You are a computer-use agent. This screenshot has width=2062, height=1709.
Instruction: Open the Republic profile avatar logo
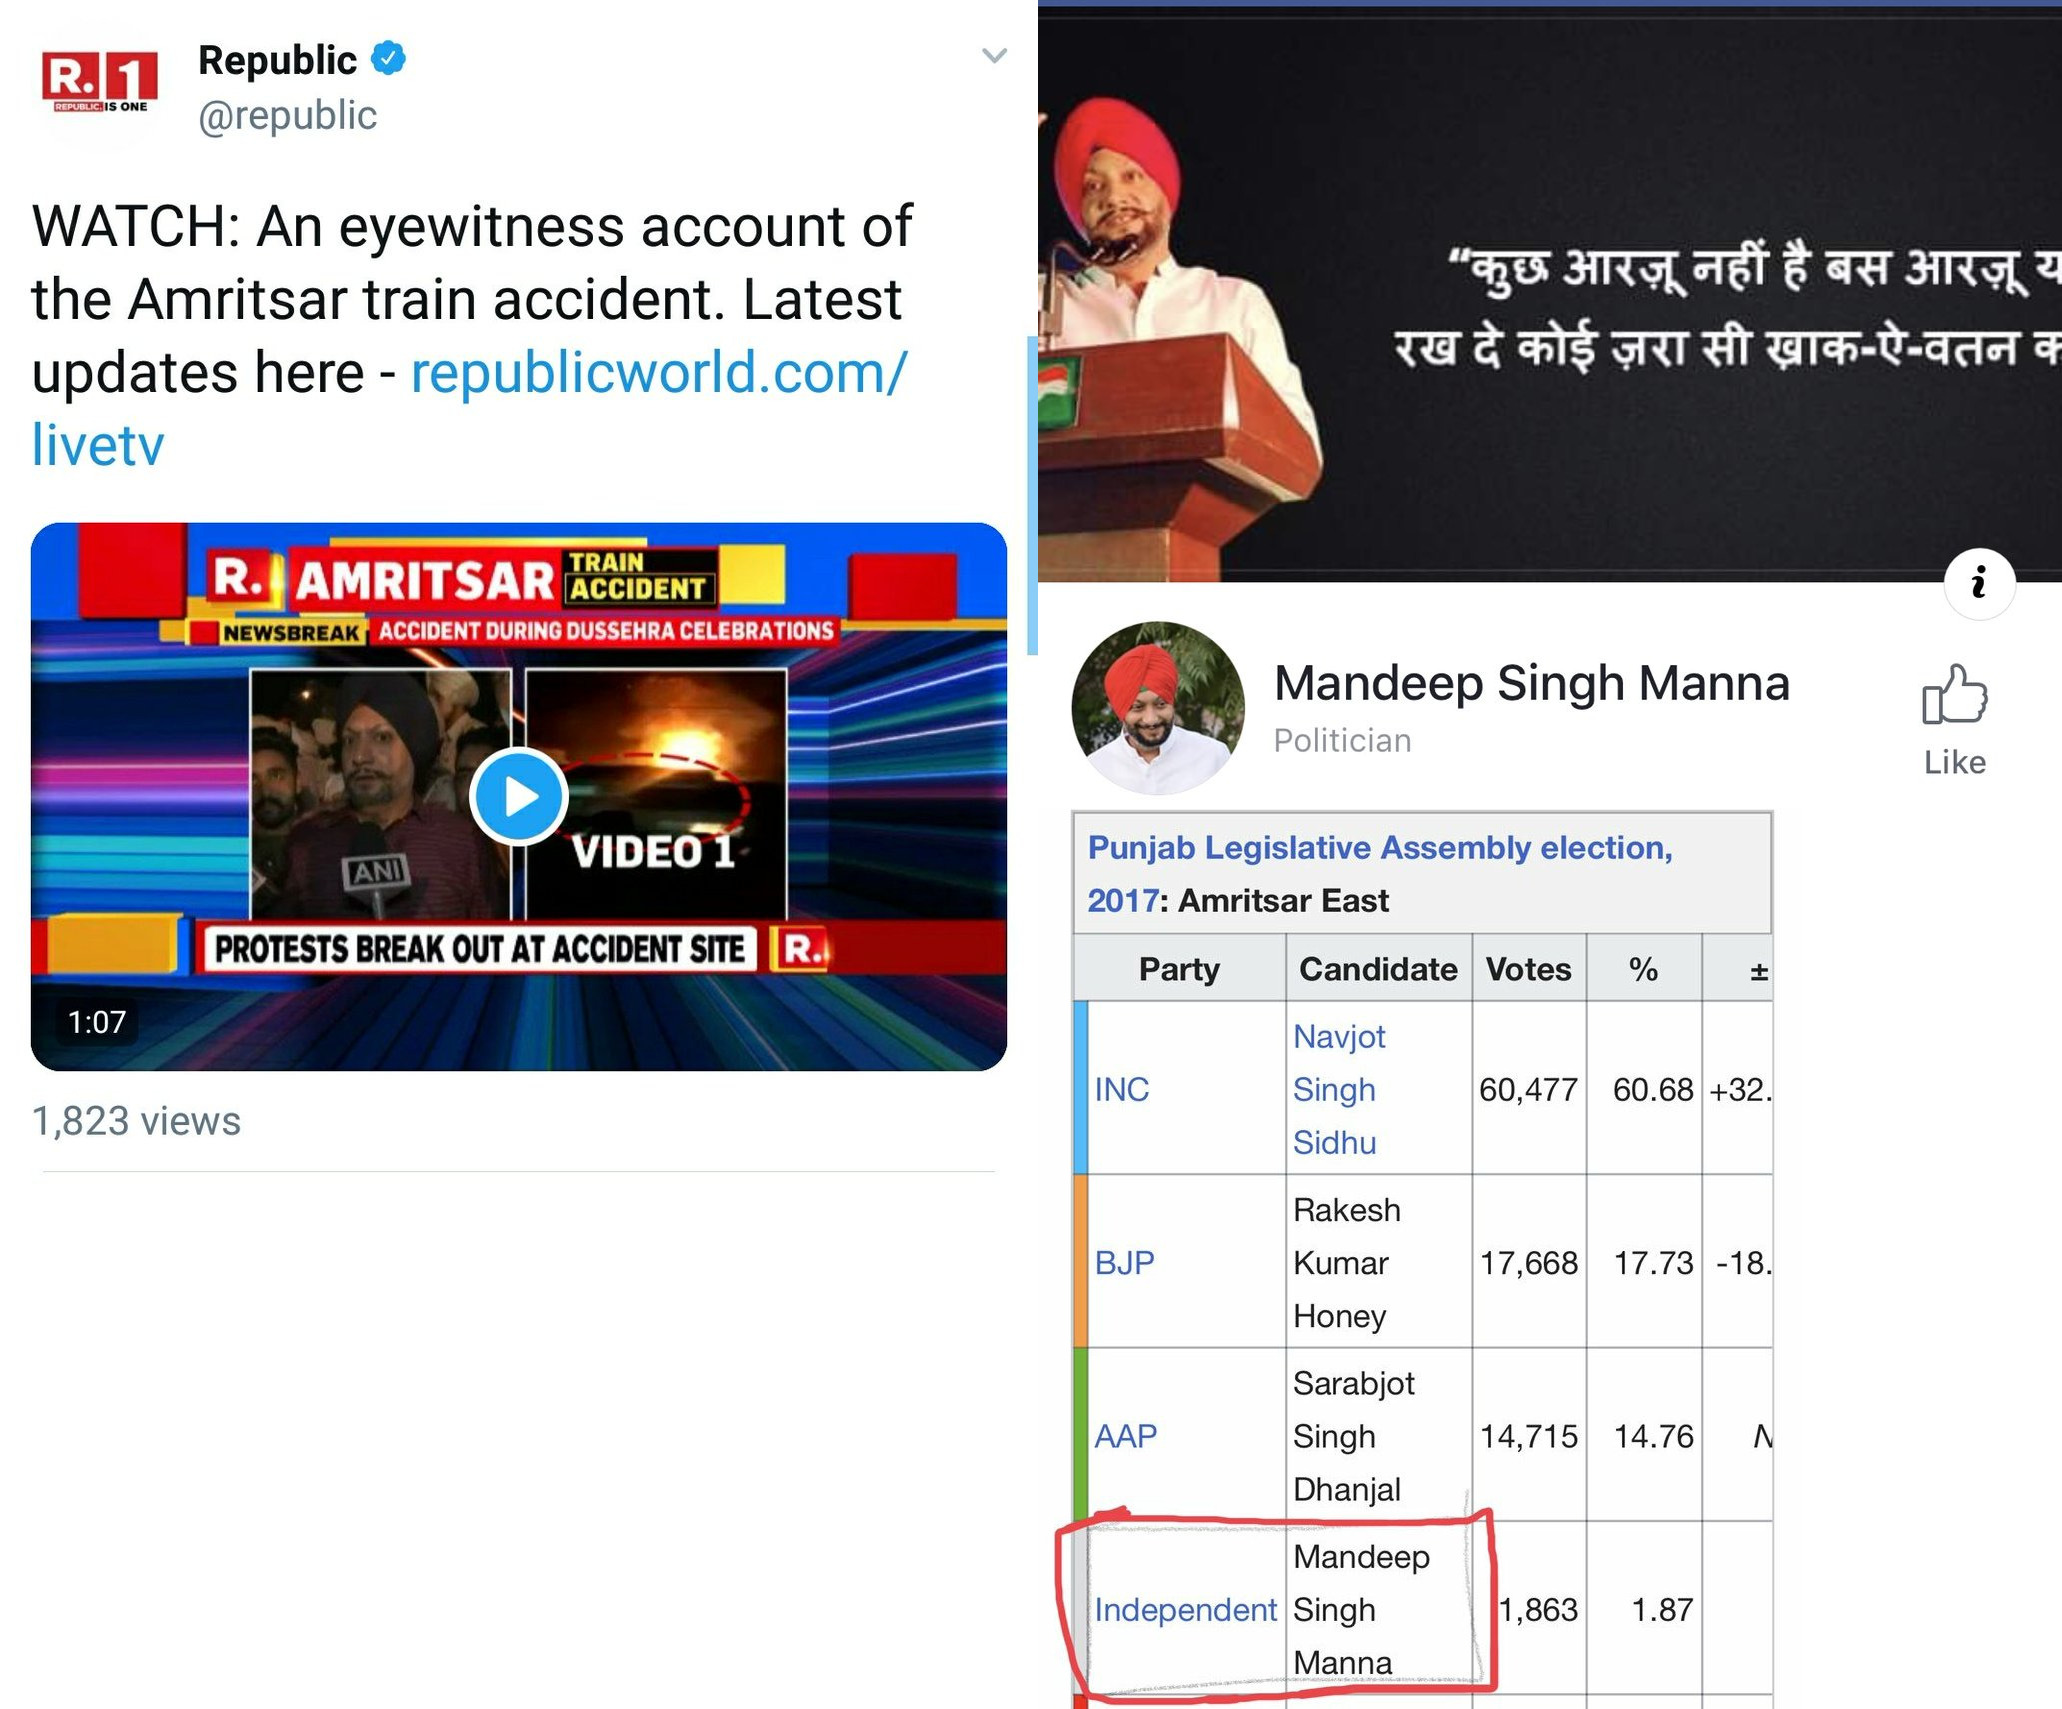pos(100,84)
